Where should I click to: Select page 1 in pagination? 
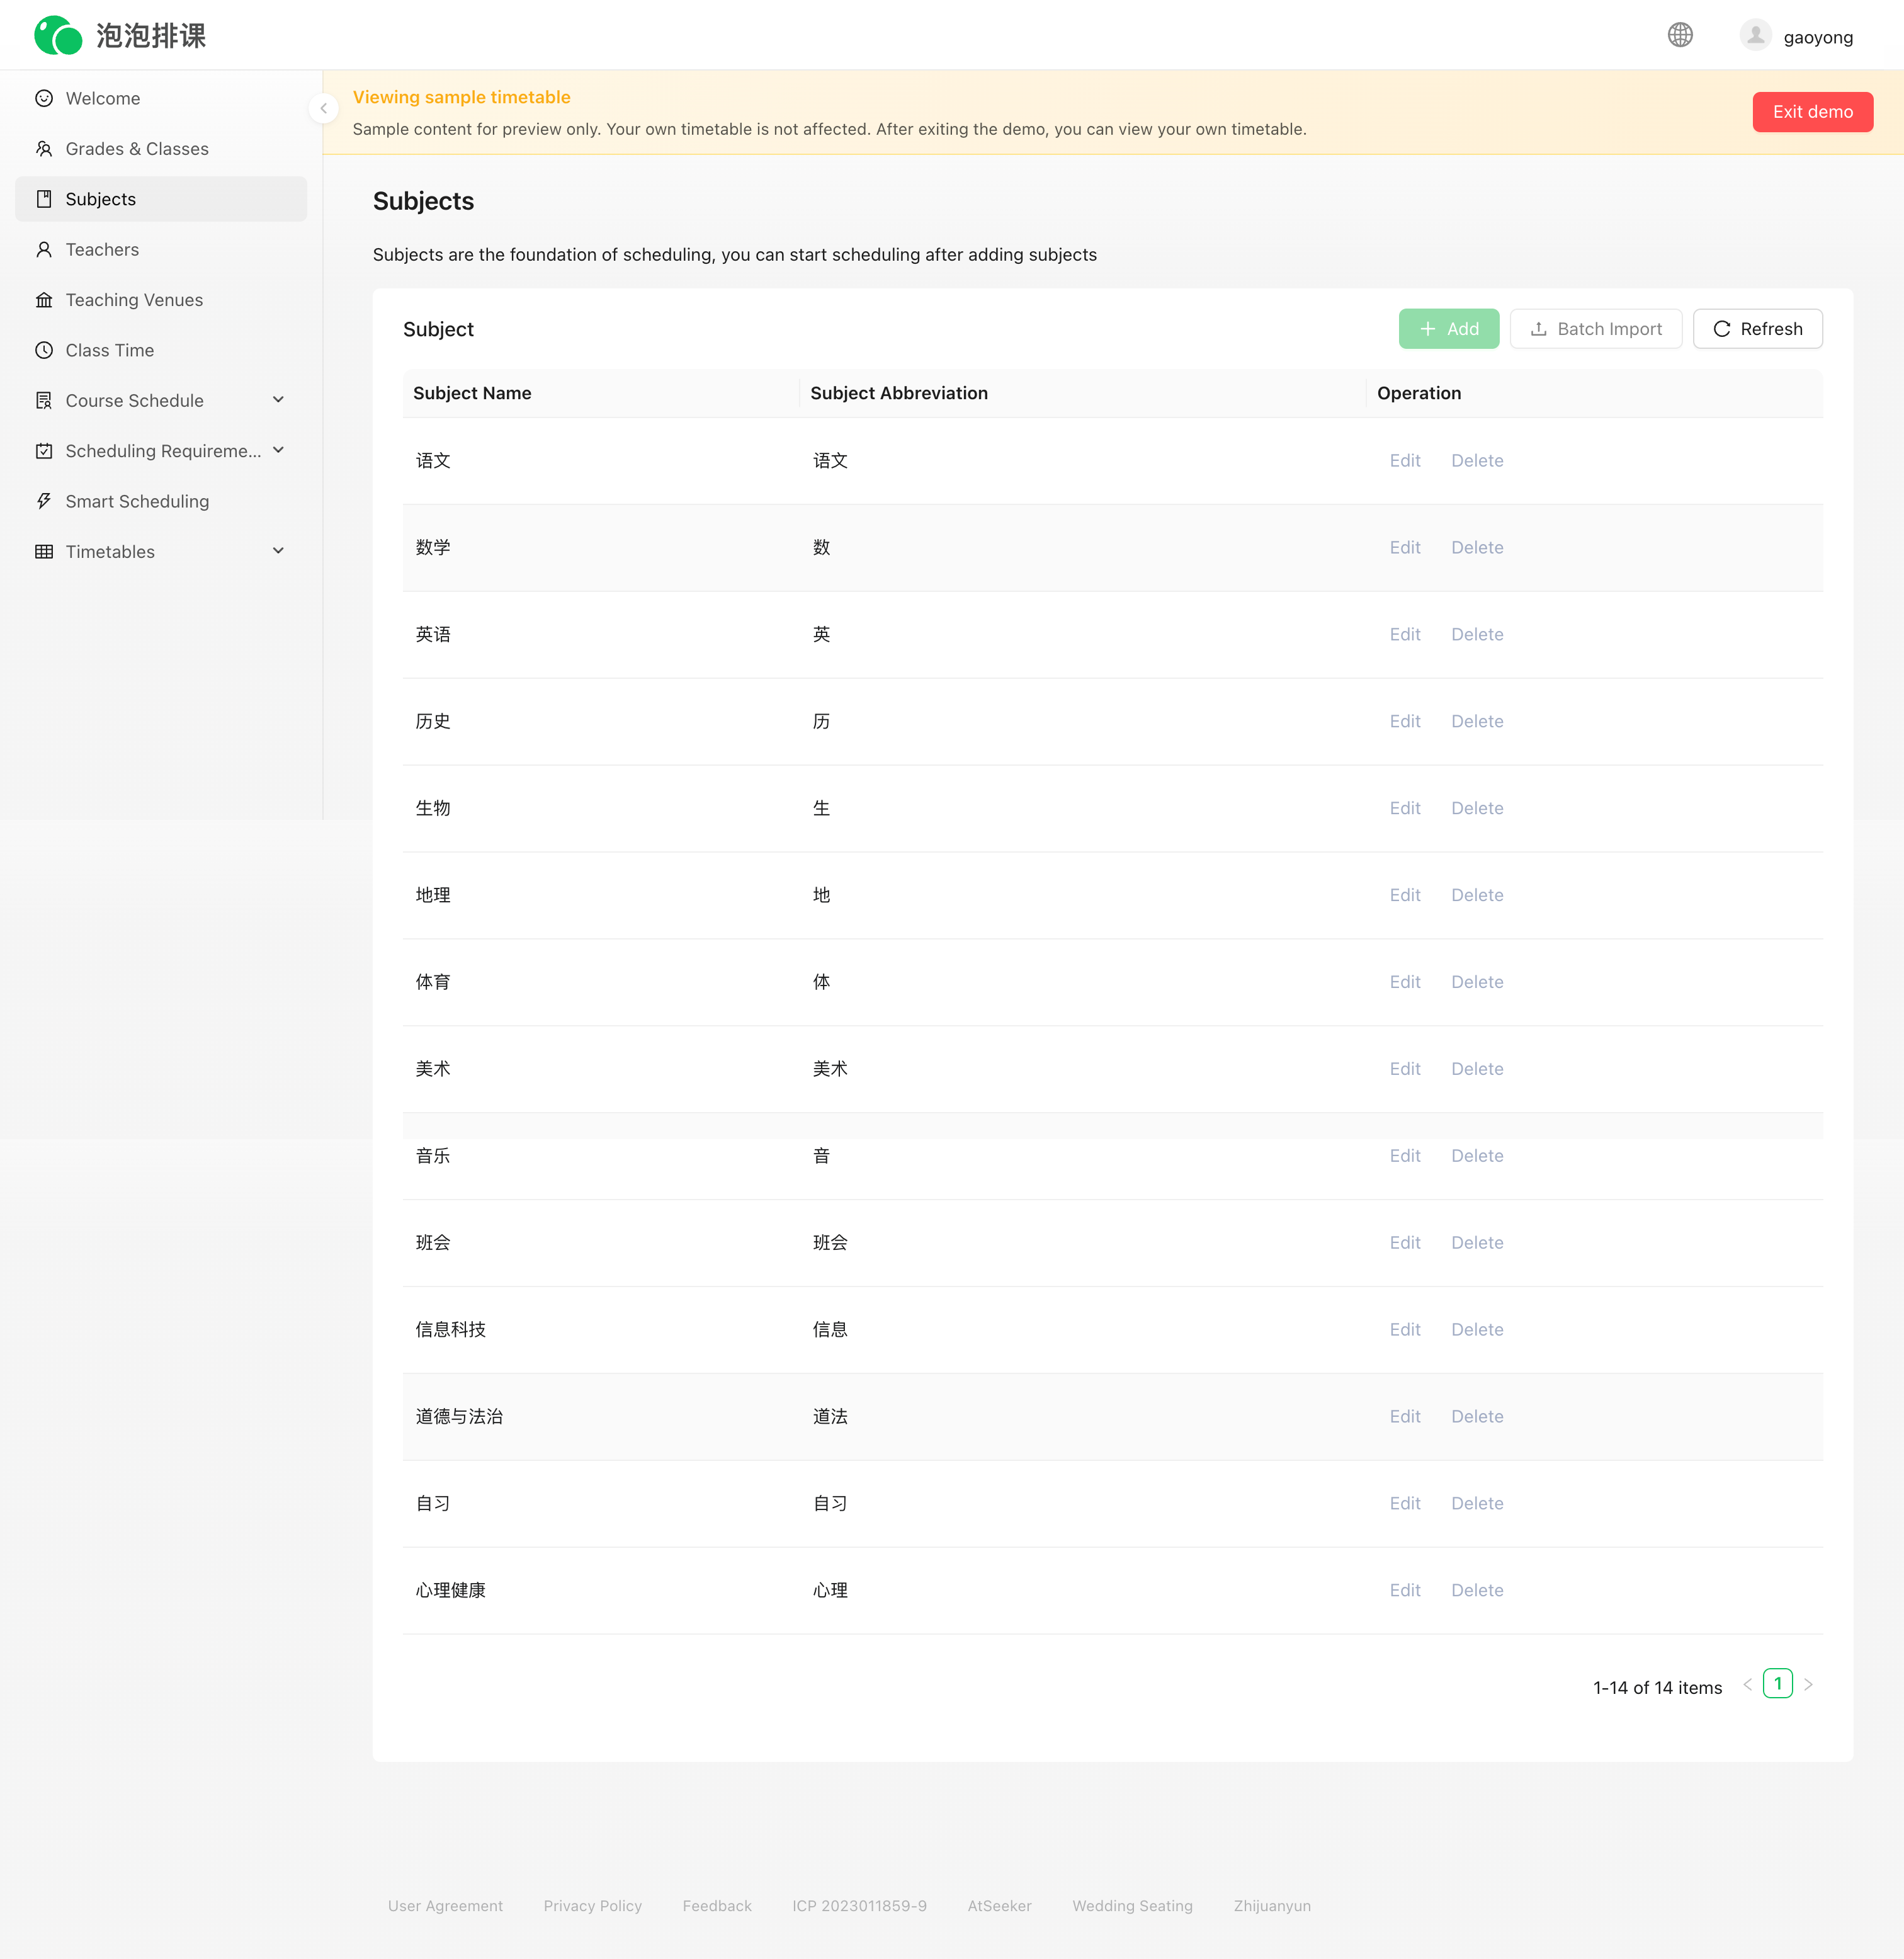(1778, 1684)
